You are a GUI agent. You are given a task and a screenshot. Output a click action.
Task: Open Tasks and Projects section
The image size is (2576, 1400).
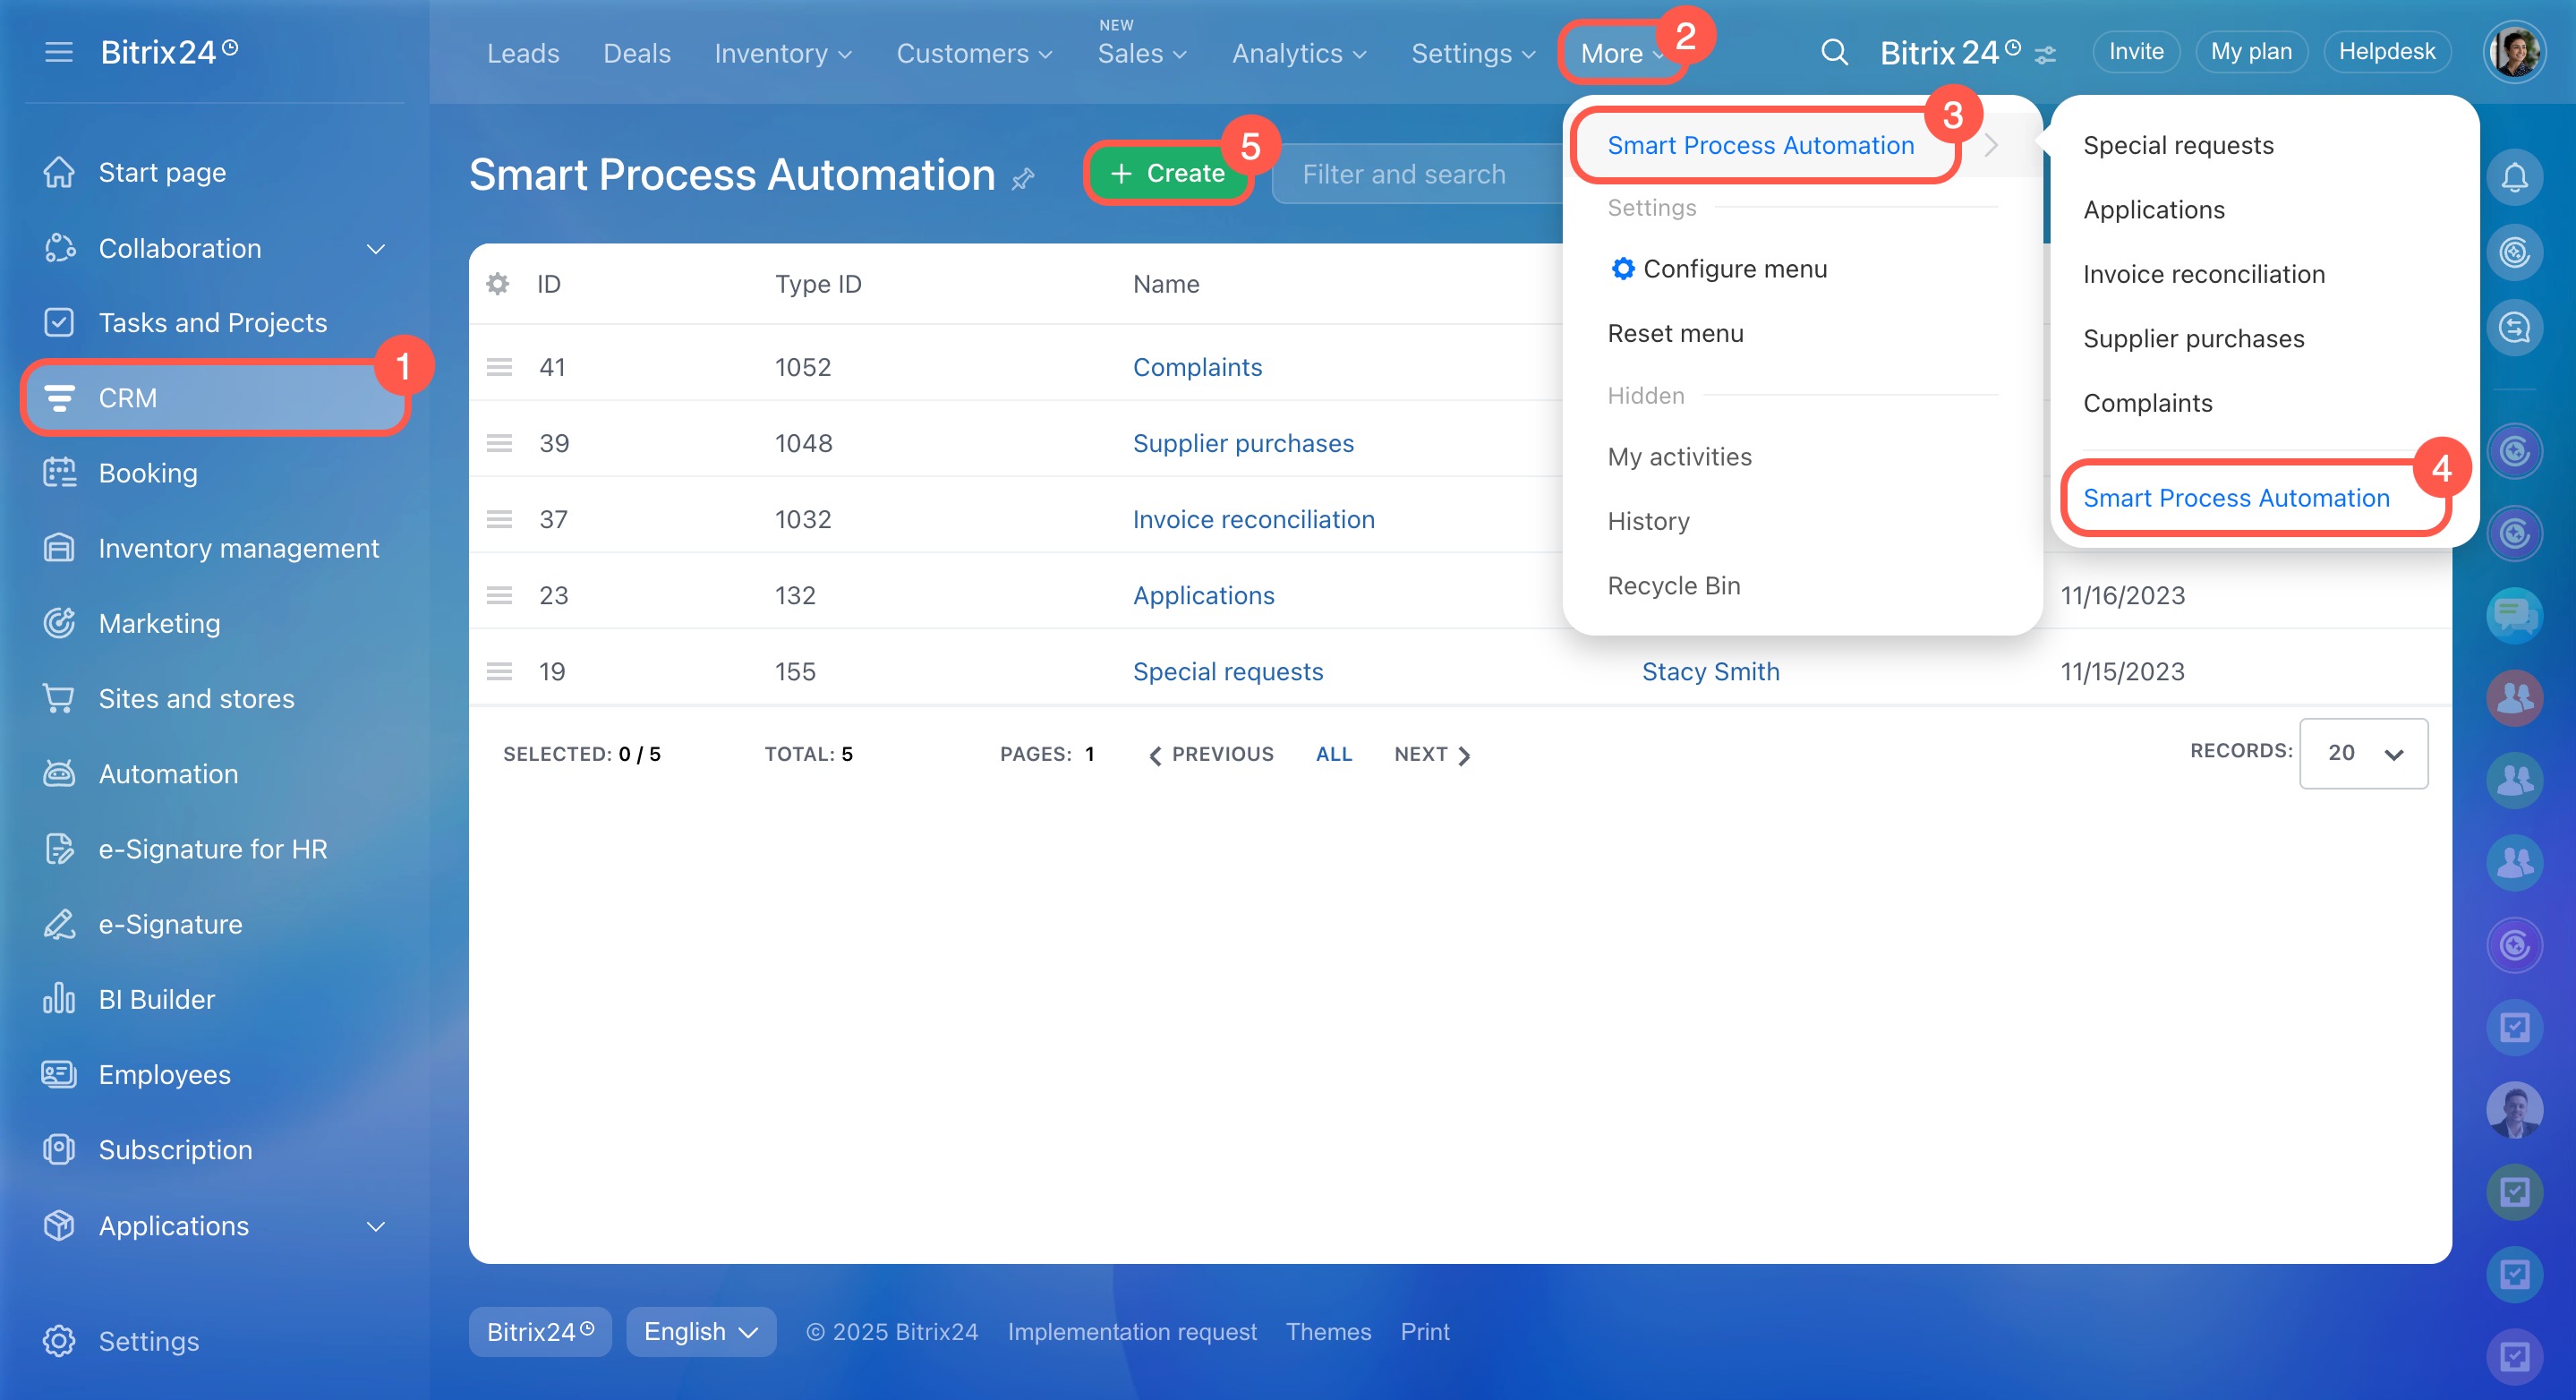point(215,323)
